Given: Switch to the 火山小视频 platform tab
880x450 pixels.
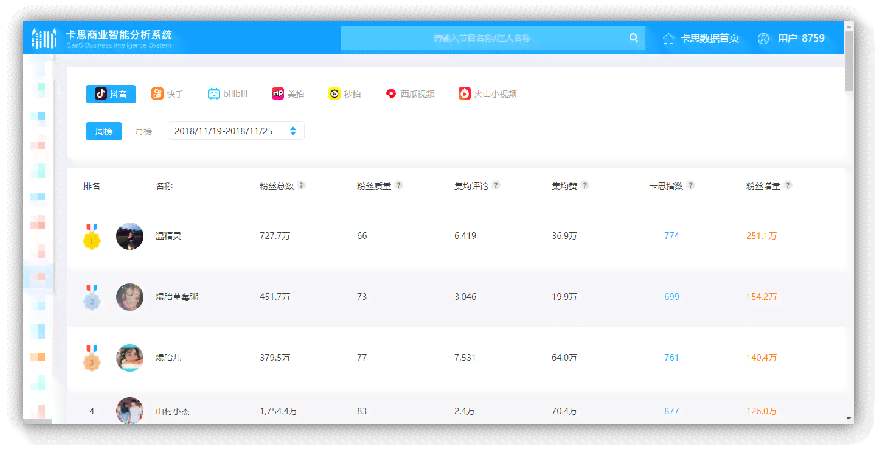Looking at the screenshot, I should click(x=488, y=94).
